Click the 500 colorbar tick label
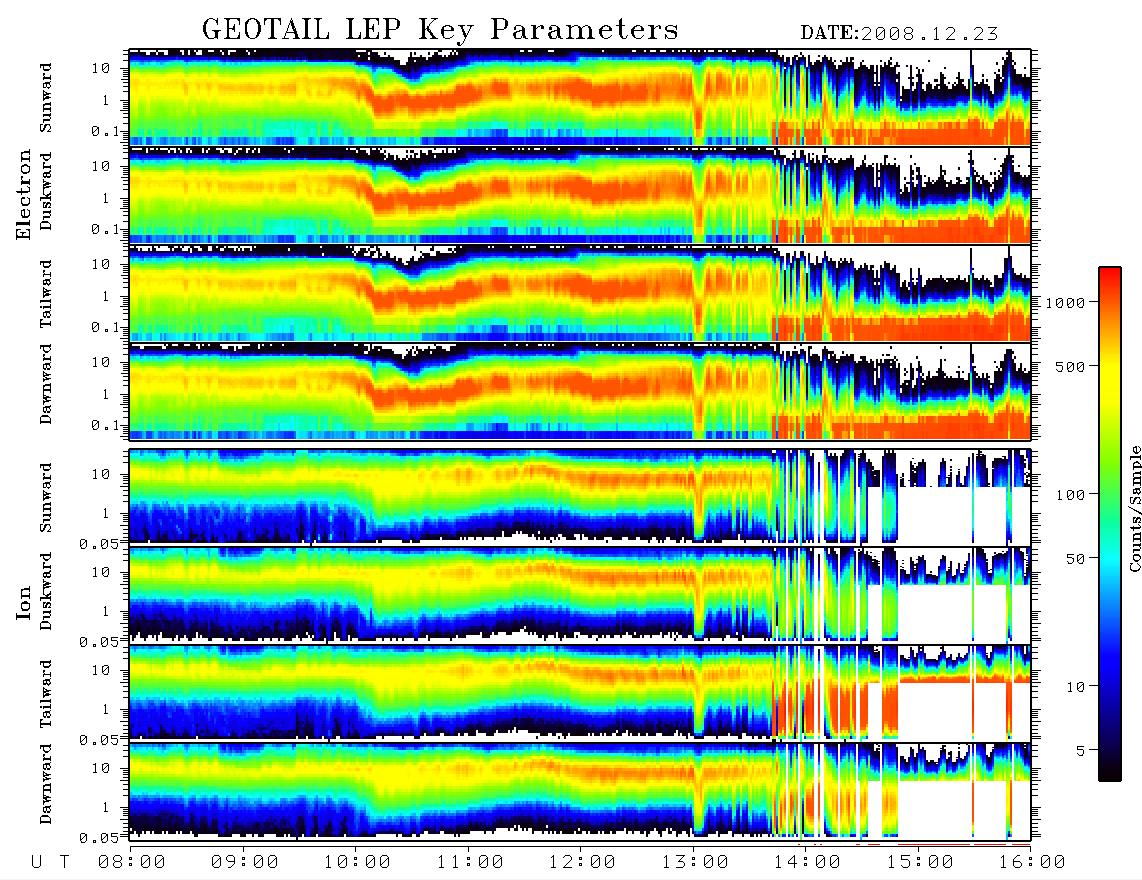The image size is (1142, 880). click(x=1071, y=366)
